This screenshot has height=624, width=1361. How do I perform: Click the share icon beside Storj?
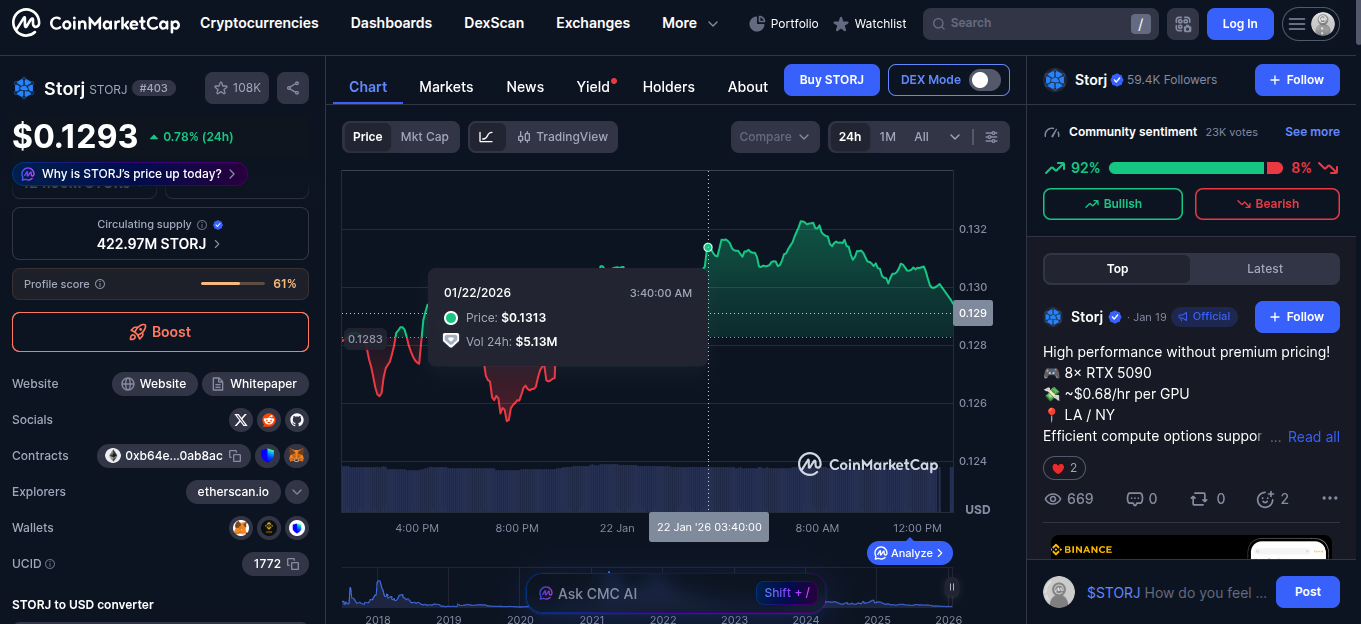(293, 88)
